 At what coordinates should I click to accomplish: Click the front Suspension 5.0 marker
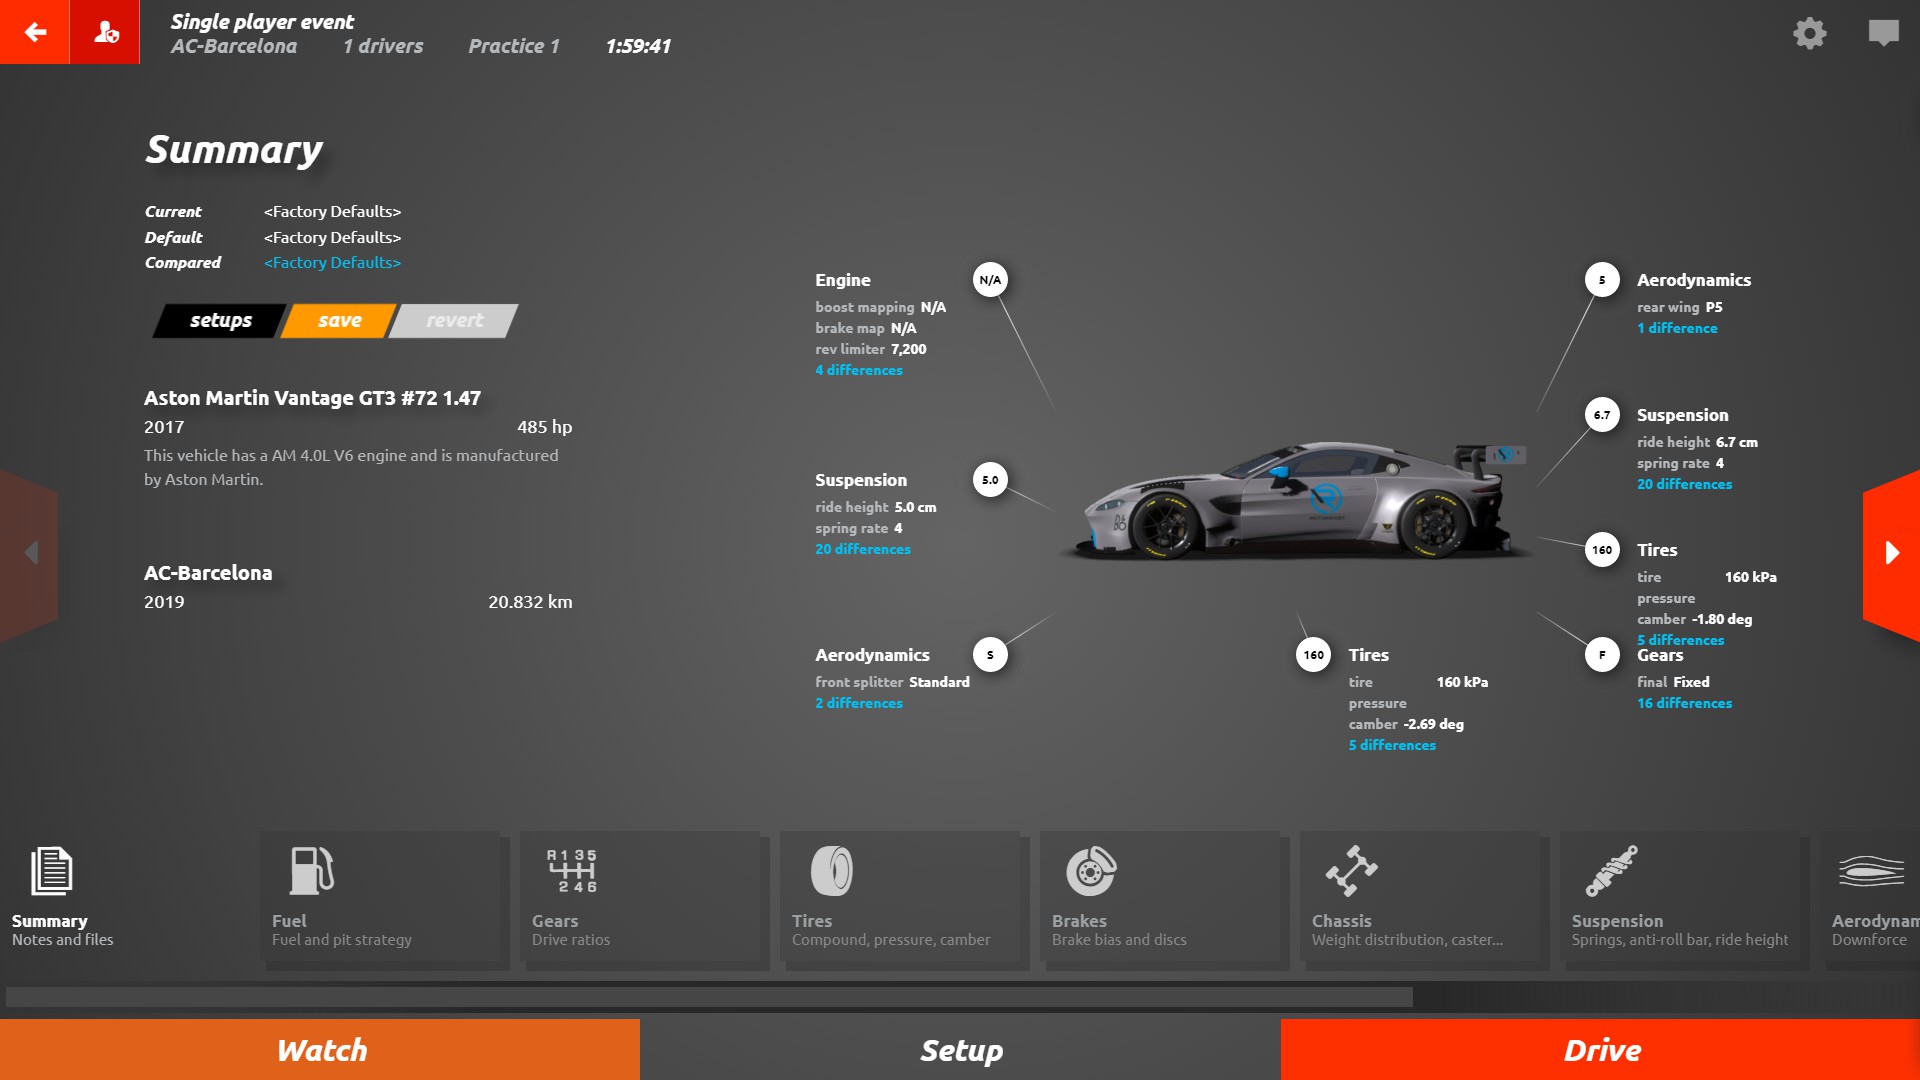point(990,480)
